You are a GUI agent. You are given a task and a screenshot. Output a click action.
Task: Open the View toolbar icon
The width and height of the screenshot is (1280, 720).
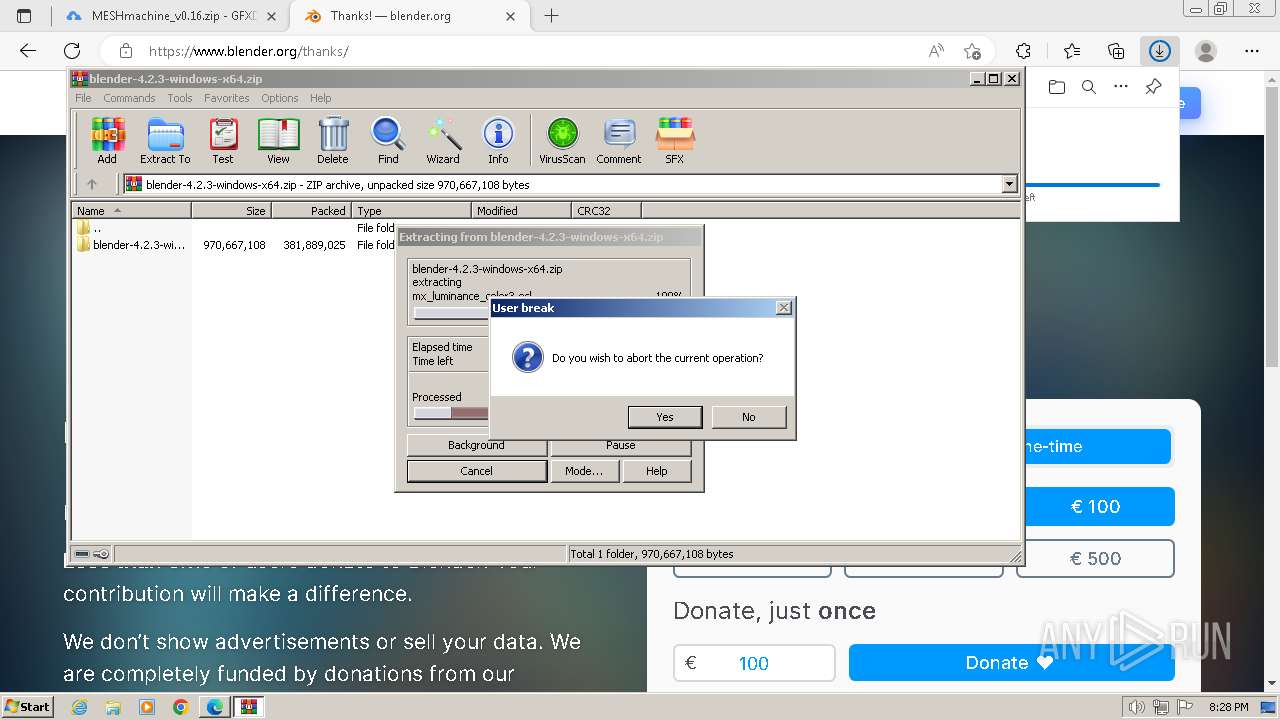coord(278,140)
